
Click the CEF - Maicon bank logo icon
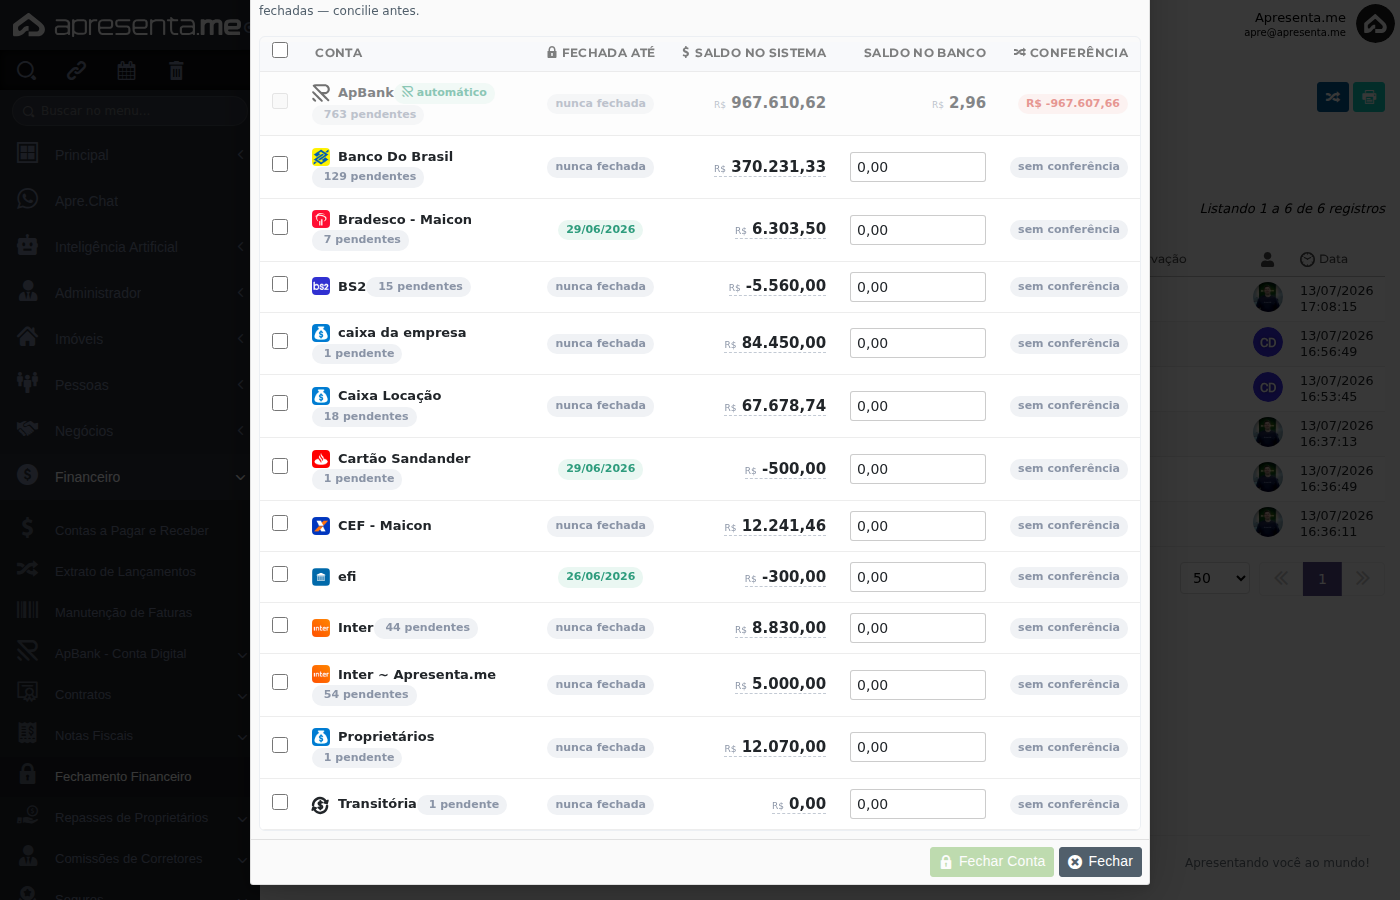pyautogui.click(x=321, y=526)
